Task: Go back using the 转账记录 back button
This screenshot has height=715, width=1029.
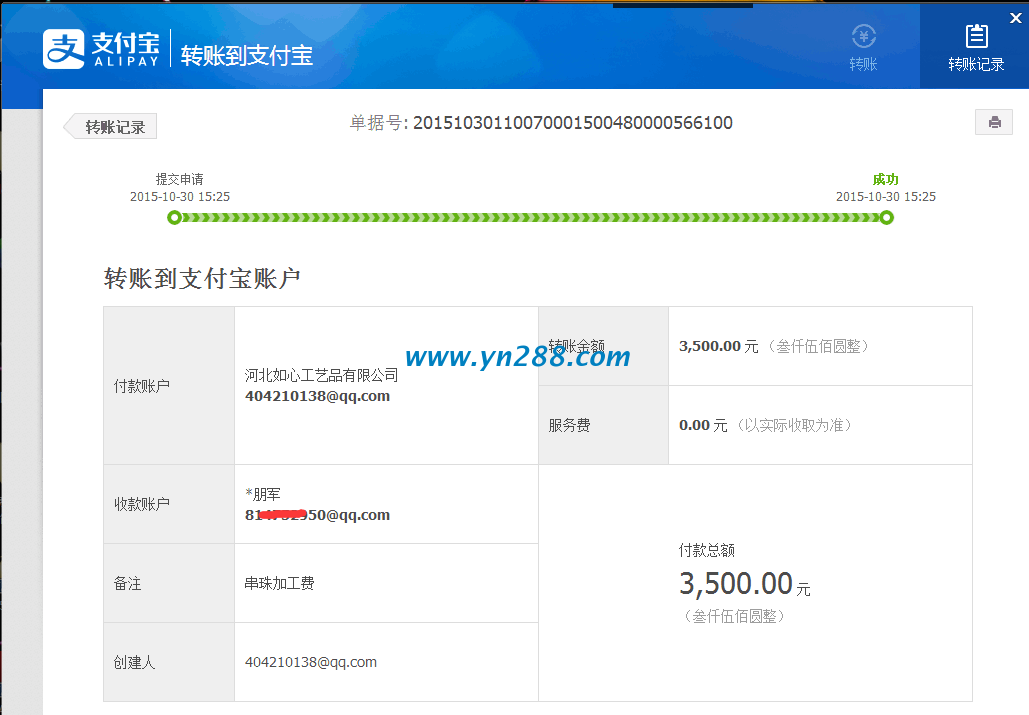Action: 110,126
